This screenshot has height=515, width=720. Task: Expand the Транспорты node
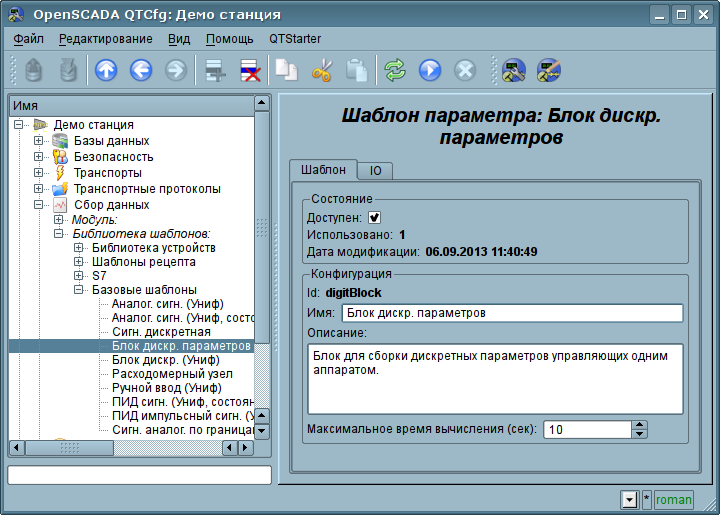pyautogui.click(x=39, y=173)
